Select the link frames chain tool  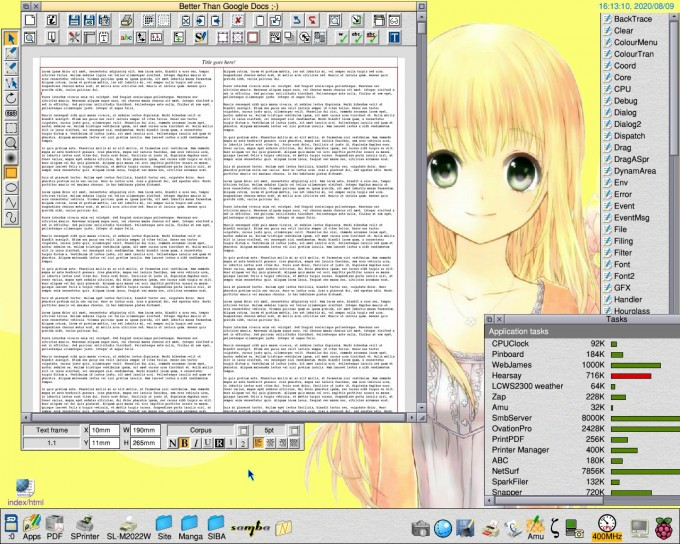pos(11,113)
